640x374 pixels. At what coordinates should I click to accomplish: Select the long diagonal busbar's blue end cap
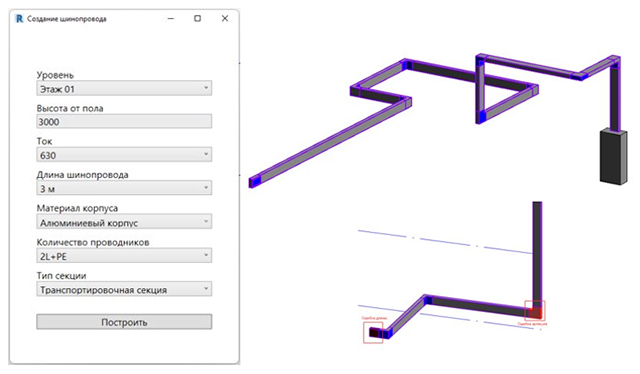(254, 181)
